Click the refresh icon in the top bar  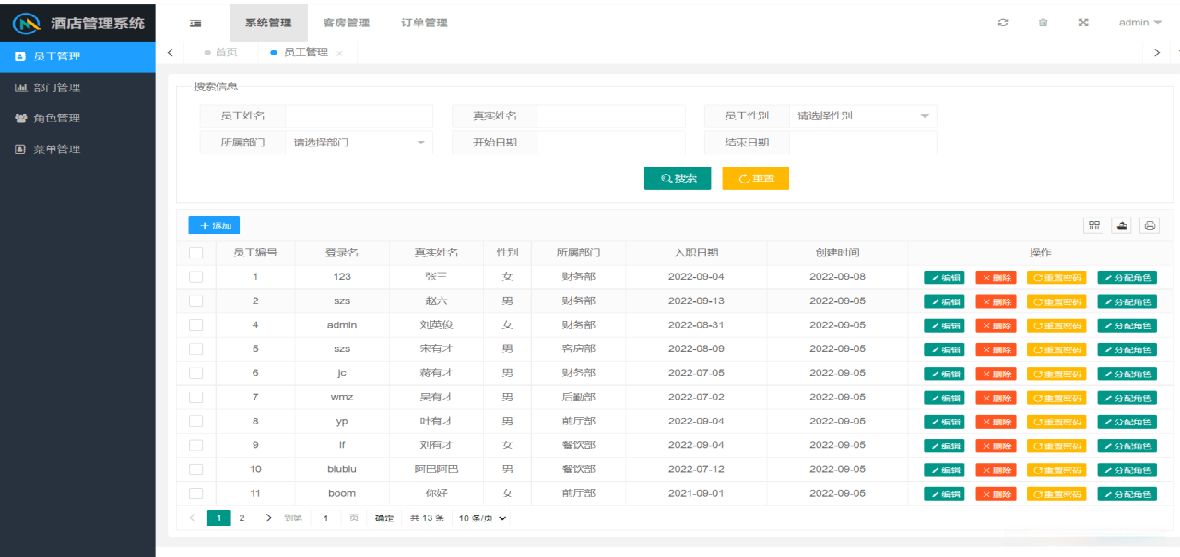point(1003,23)
